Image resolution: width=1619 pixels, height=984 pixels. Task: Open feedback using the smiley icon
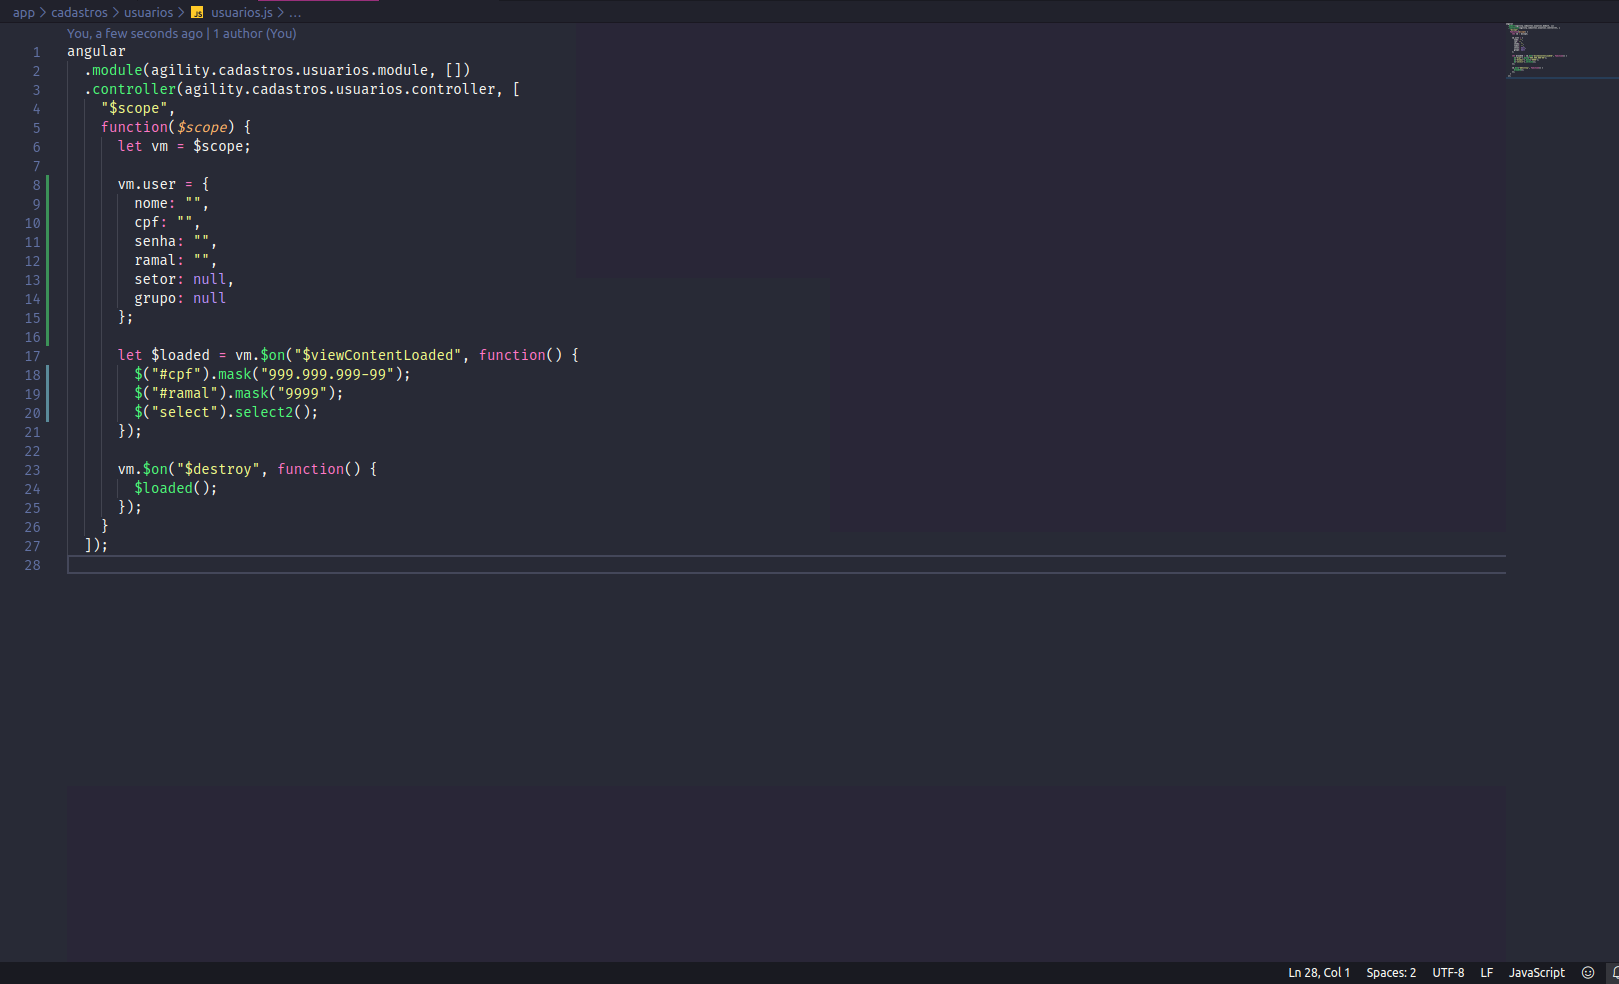pyautogui.click(x=1587, y=972)
